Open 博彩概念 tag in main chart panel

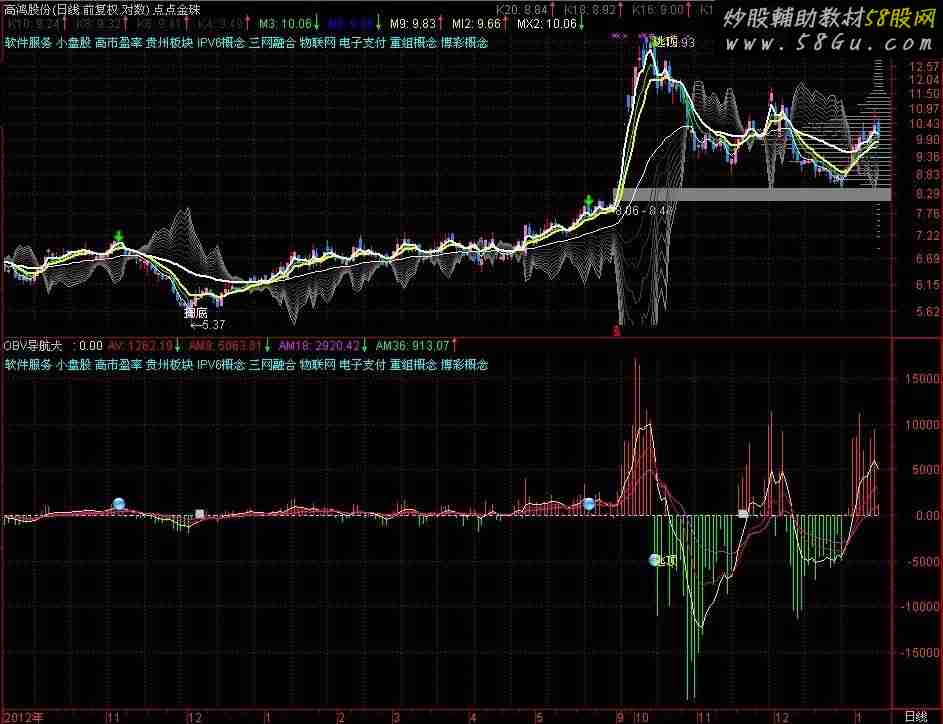pos(464,43)
